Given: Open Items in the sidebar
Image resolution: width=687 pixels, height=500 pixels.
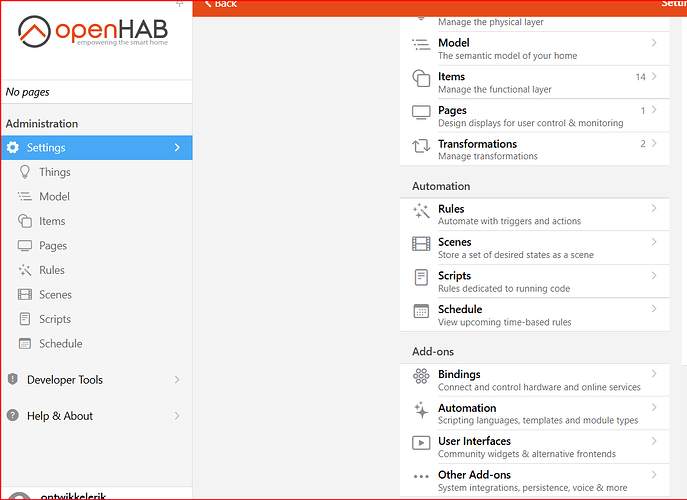Looking at the screenshot, I should pos(96,221).
